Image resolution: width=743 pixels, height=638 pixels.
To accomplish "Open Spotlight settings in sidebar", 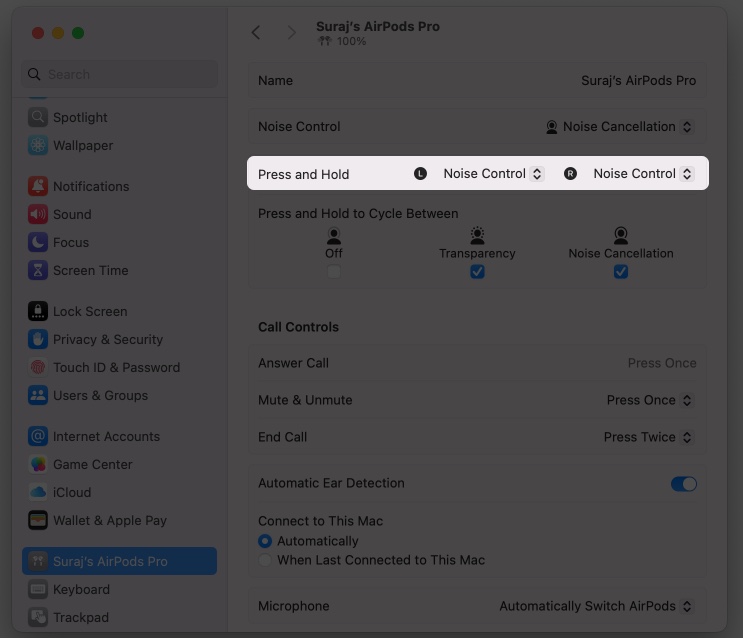I will click(x=119, y=117).
